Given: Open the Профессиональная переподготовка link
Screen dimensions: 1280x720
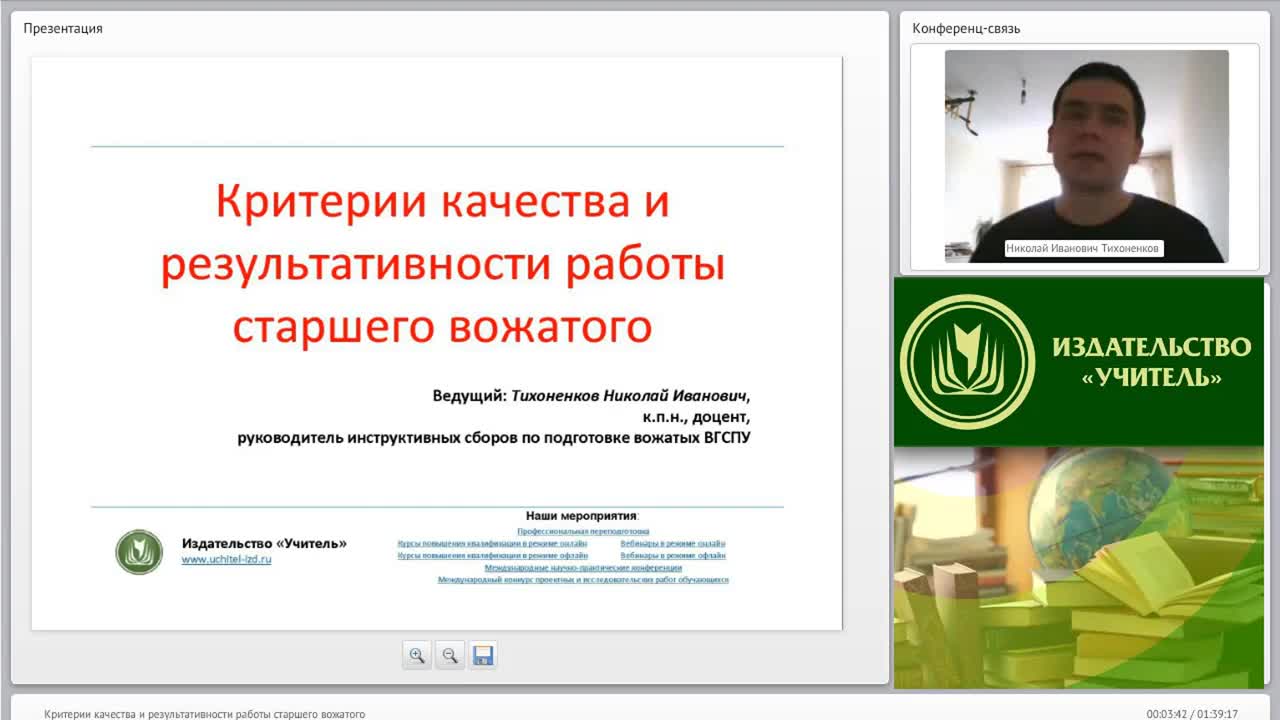Looking at the screenshot, I should (x=583, y=531).
